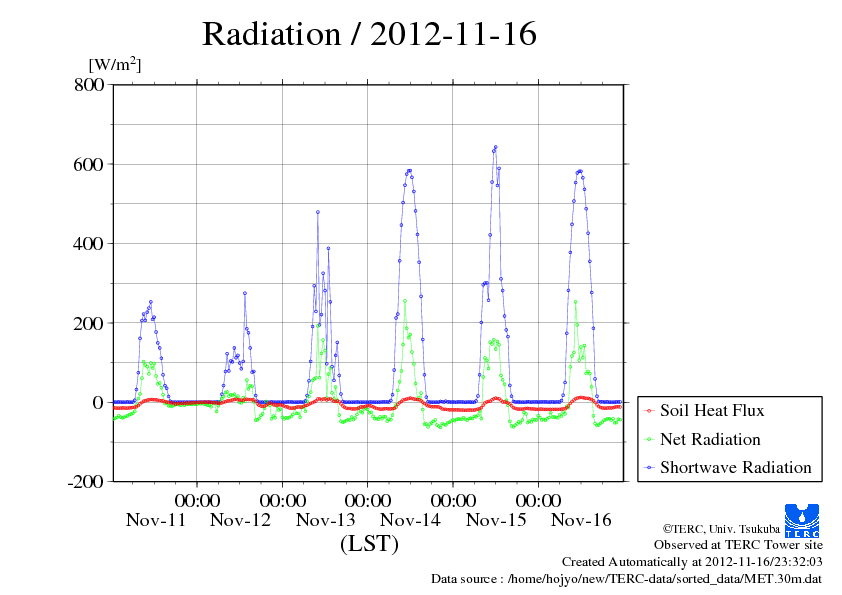Image resolution: width=842 pixels, height=595 pixels.
Task: Click the (LST) axis label
Action: click(369, 543)
